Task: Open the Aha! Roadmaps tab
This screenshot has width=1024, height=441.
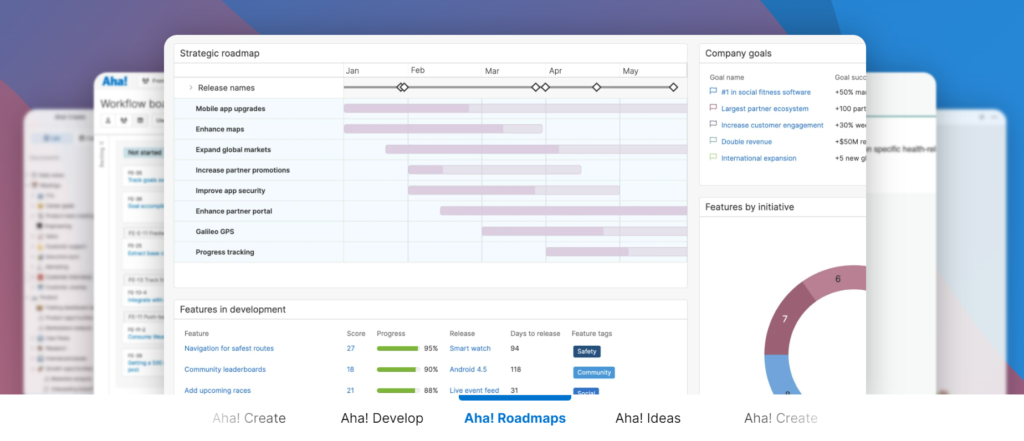Action: (x=514, y=418)
